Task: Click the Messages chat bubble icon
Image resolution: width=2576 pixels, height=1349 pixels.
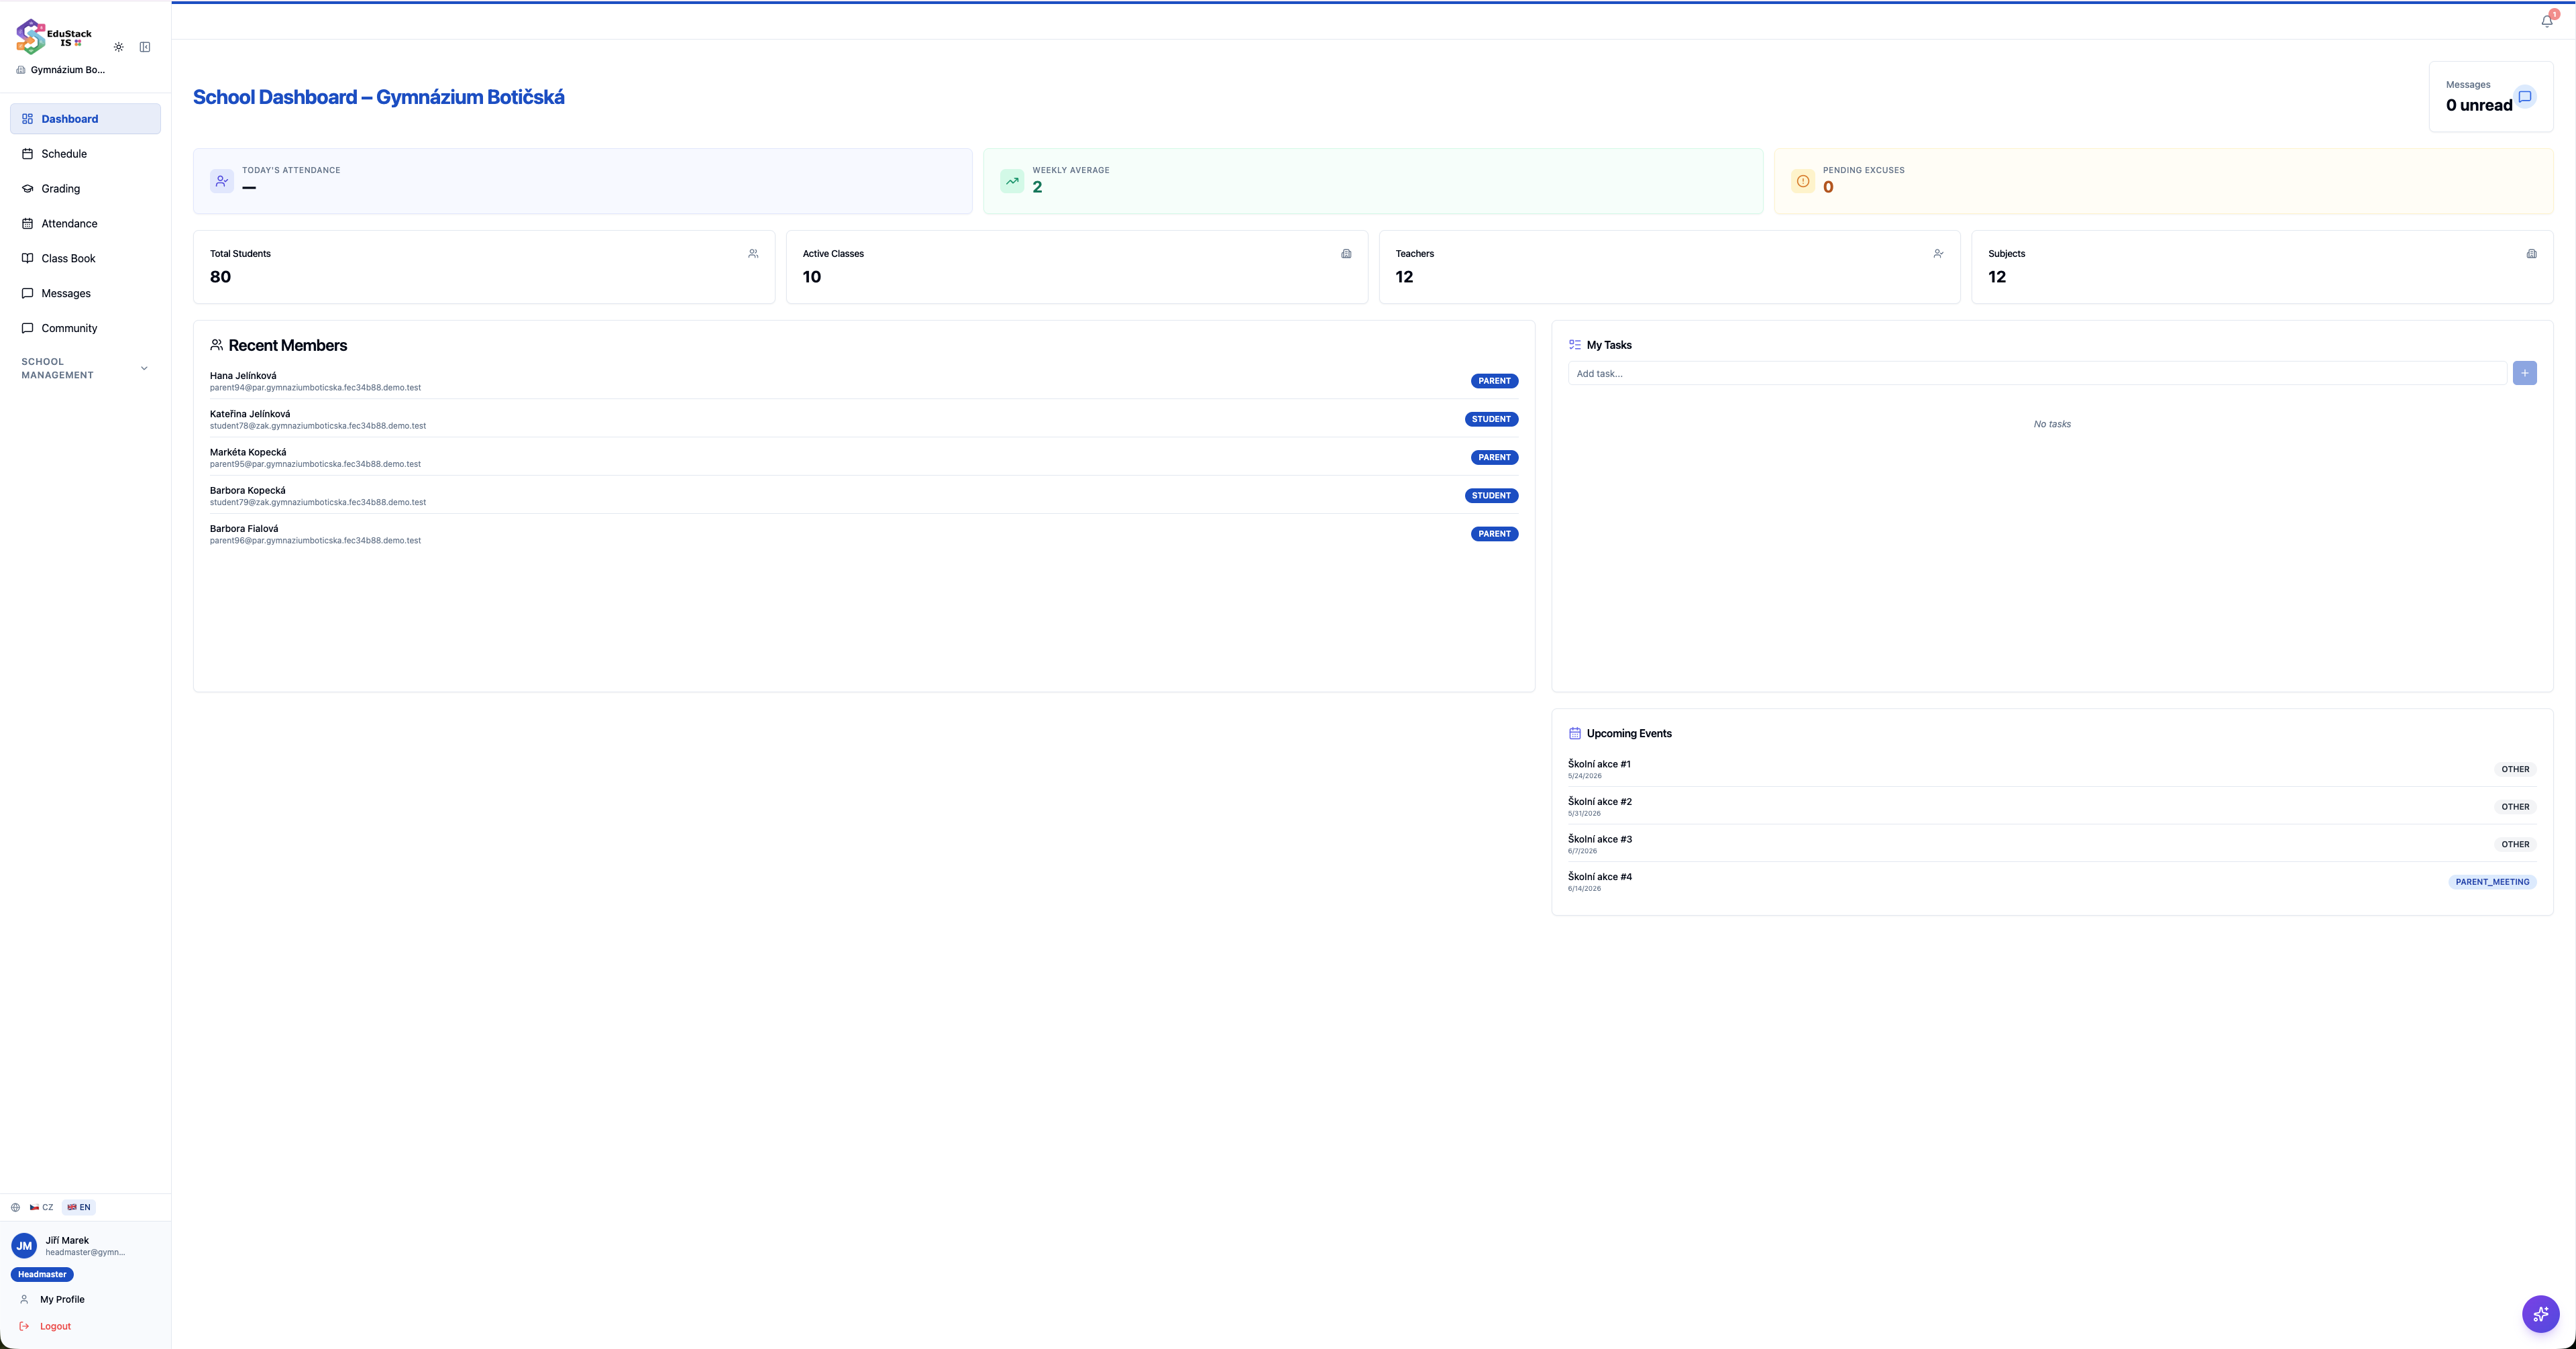Action: 2525,97
